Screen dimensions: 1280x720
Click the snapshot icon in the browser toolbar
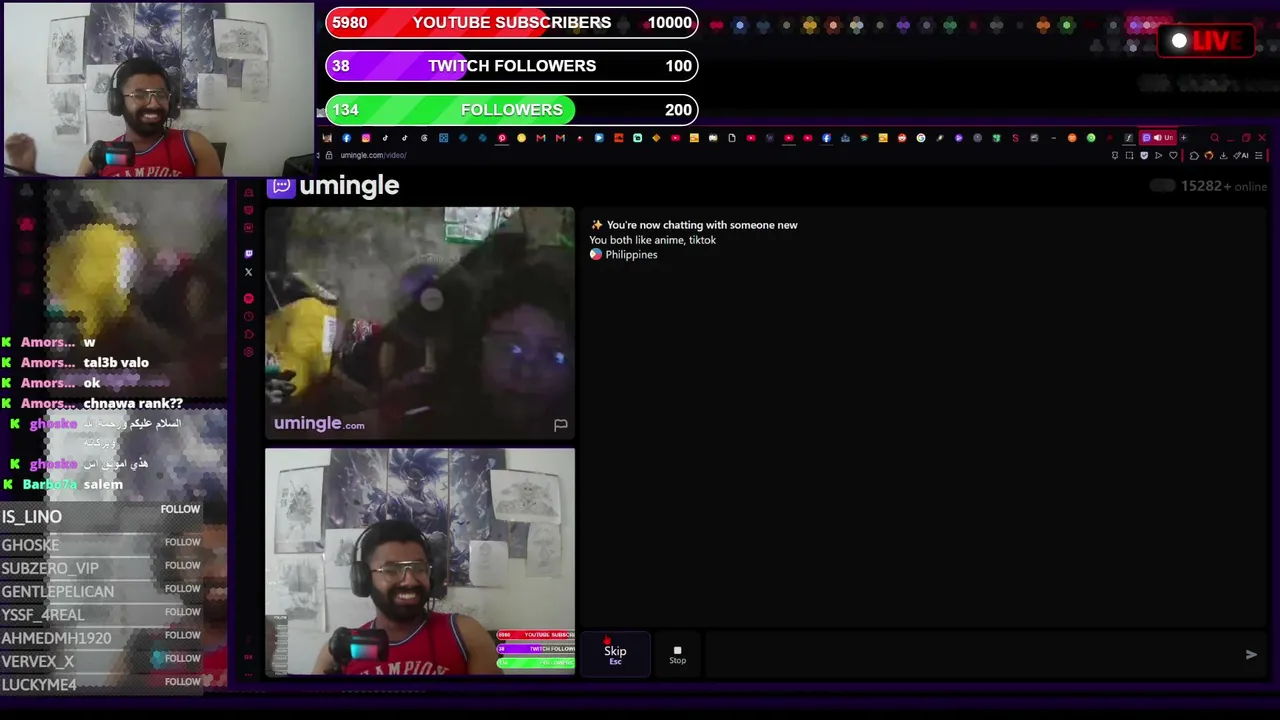[x=1129, y=155]
